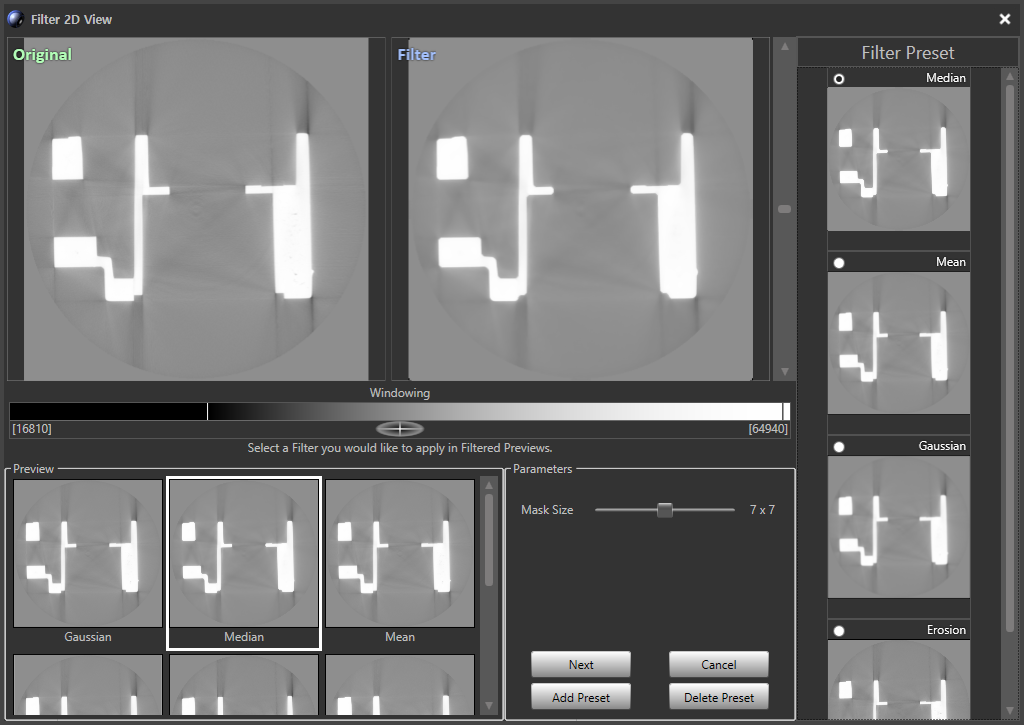
Task: Click the Add Preset button
Action: pos(581,697)
